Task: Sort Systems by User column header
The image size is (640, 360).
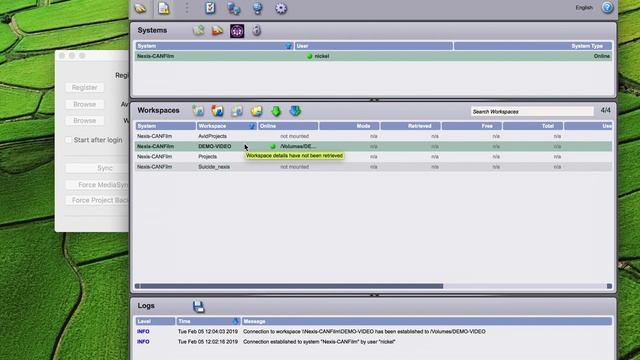Action: 373,46
